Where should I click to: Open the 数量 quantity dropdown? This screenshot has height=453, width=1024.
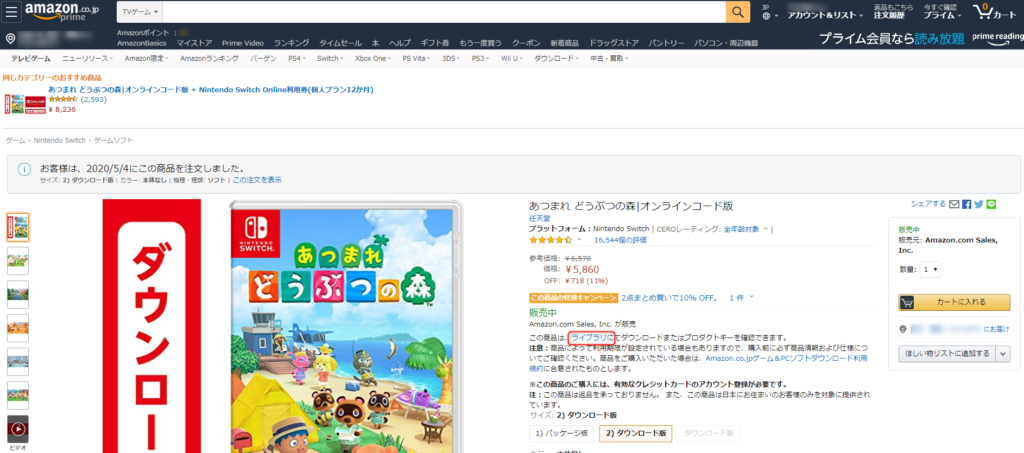pos(931,269)
